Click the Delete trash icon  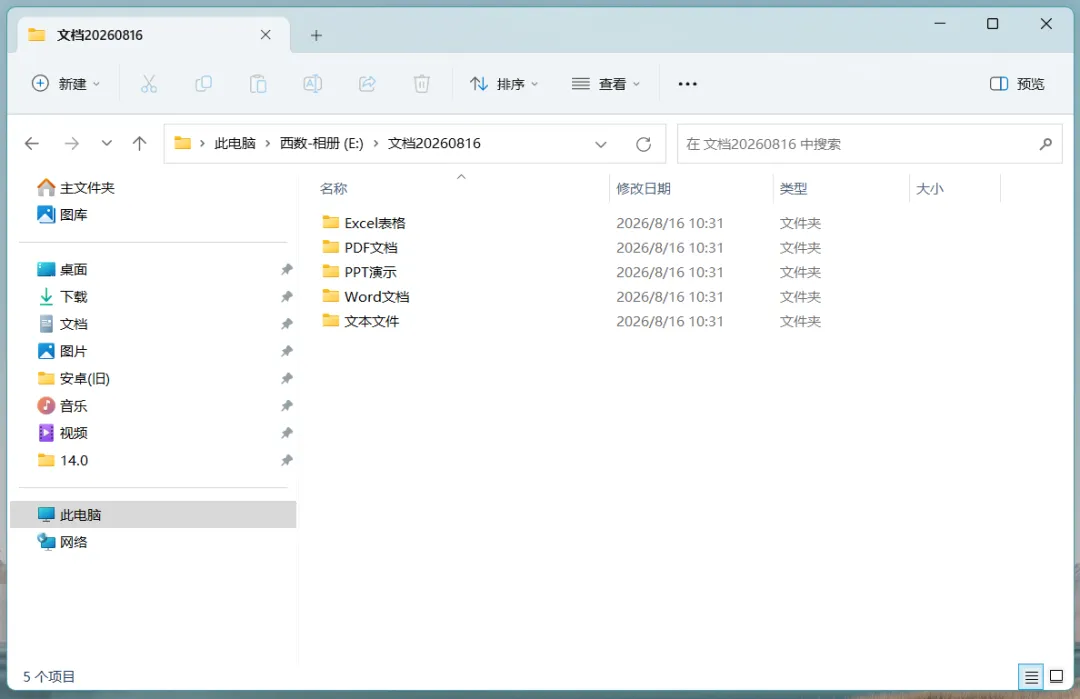coord(422,84)
